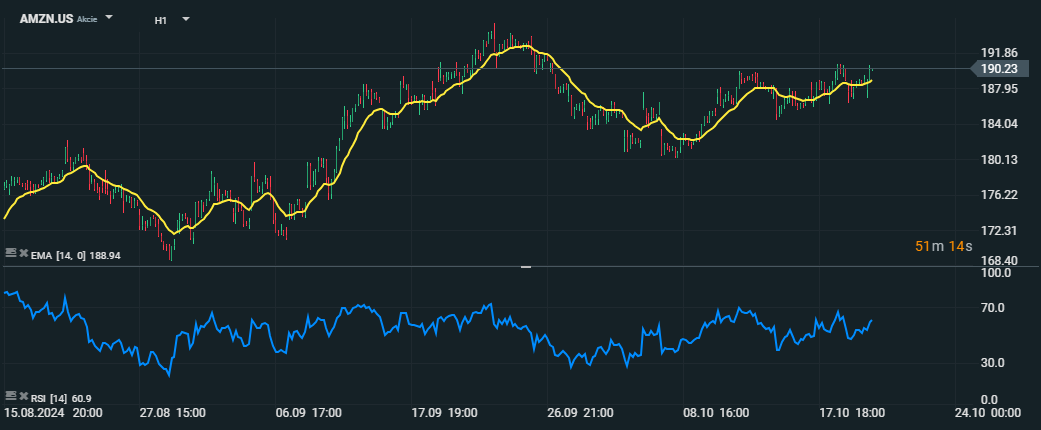Expand the AMZN.US symbol dropdown arrow
This screenshot has width=1041, height=430.
click(x=109, y=18)
